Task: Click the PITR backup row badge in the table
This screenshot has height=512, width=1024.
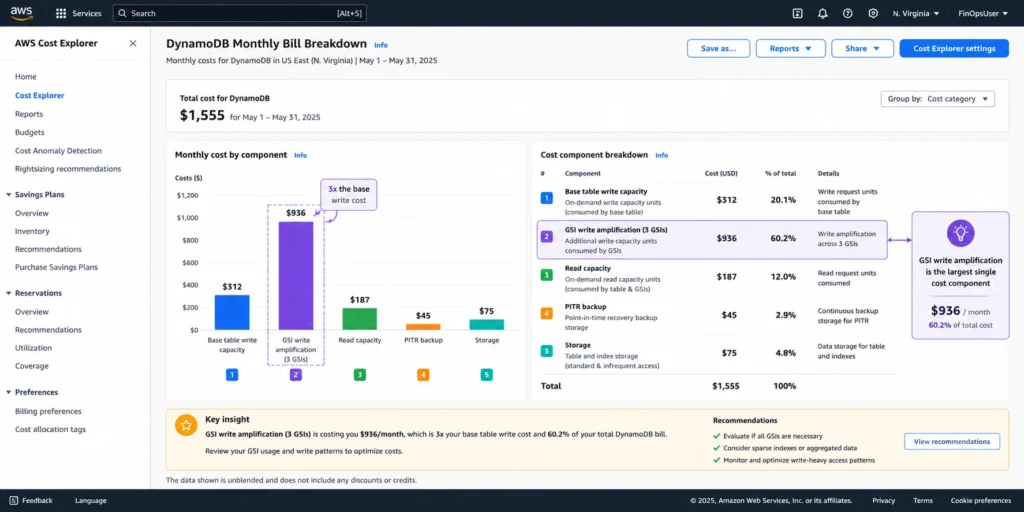Action: coord(547,313)
